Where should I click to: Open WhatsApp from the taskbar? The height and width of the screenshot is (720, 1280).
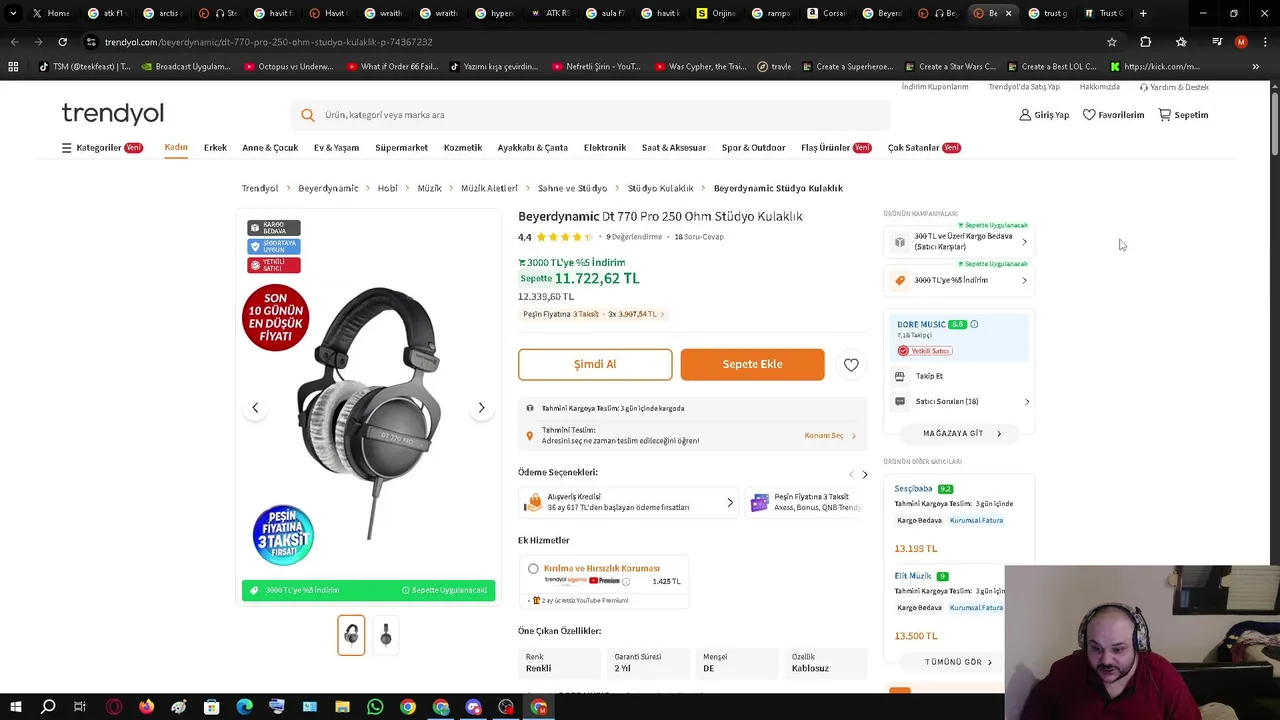[375, 707]
